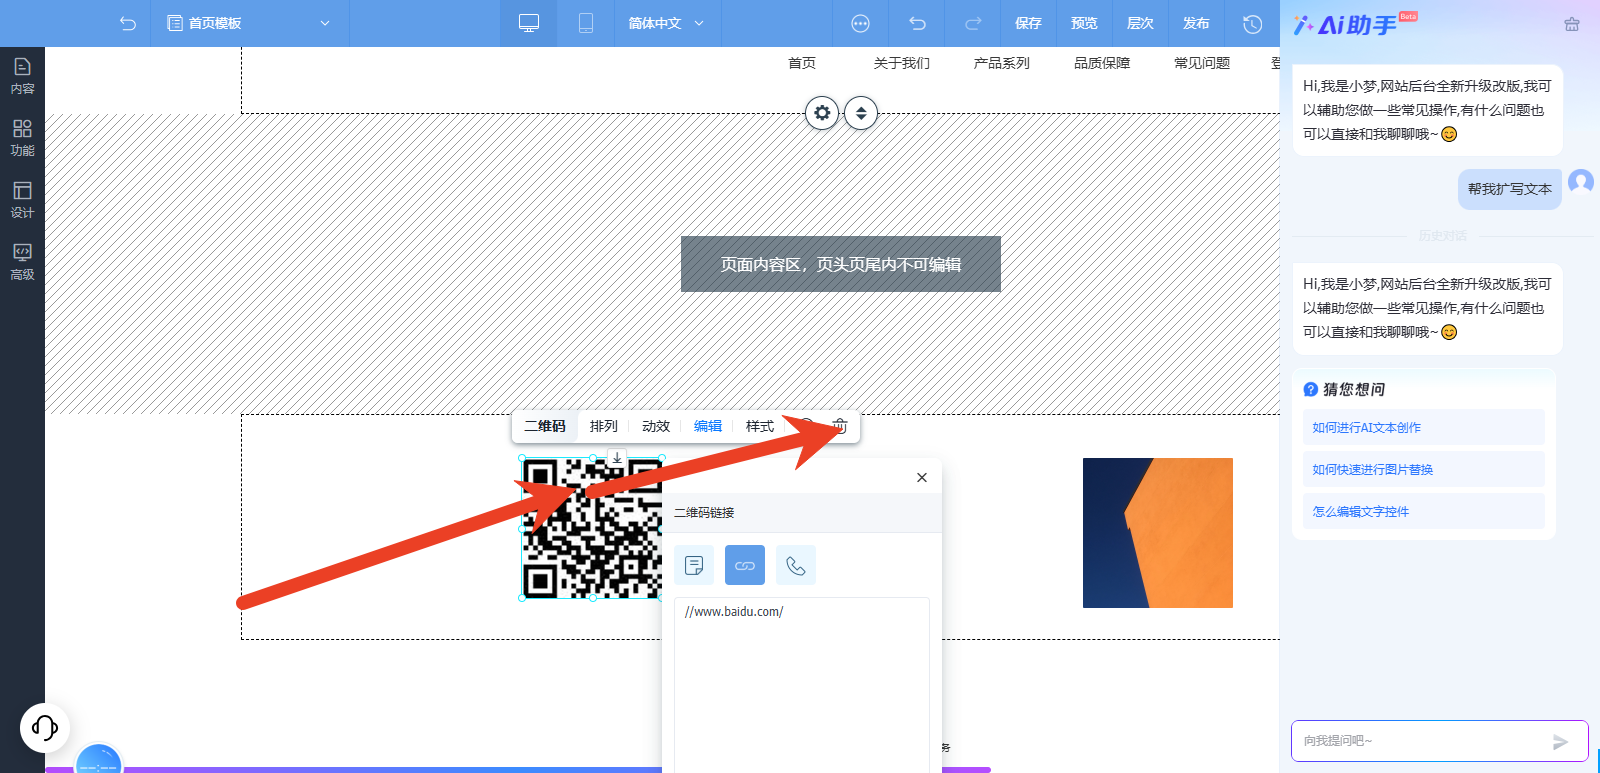Delete the QR code with trash icon
This screenshot has width=1600, height=773.
click(x=840, y=426)
